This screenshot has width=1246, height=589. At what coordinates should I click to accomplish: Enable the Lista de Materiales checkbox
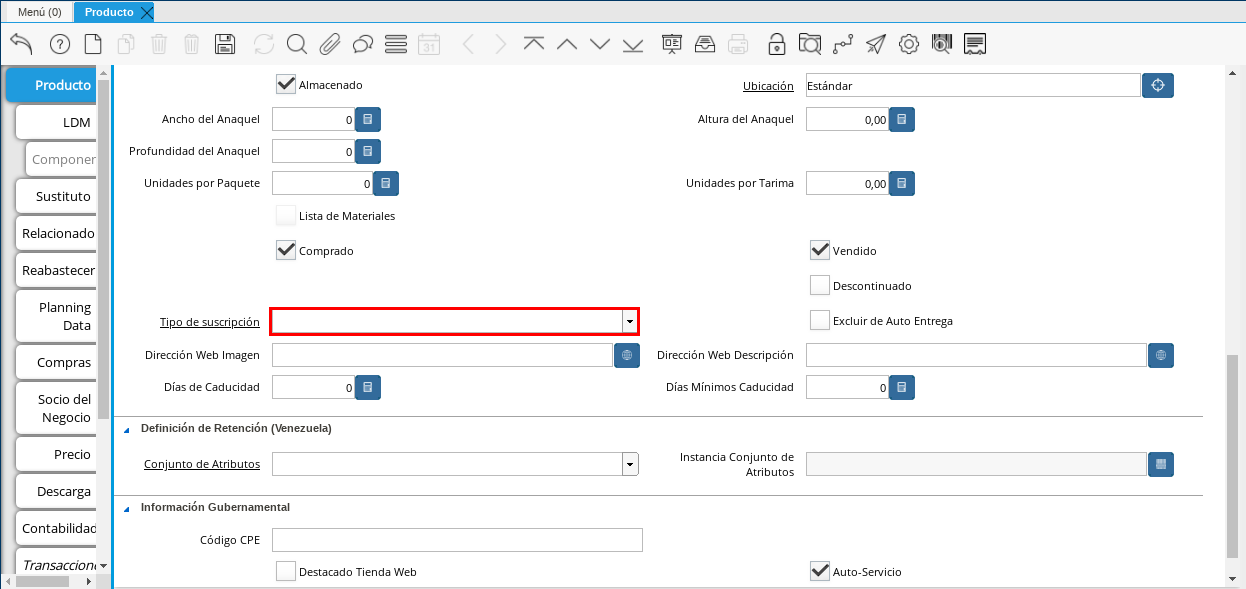click(x=286, y=216)
